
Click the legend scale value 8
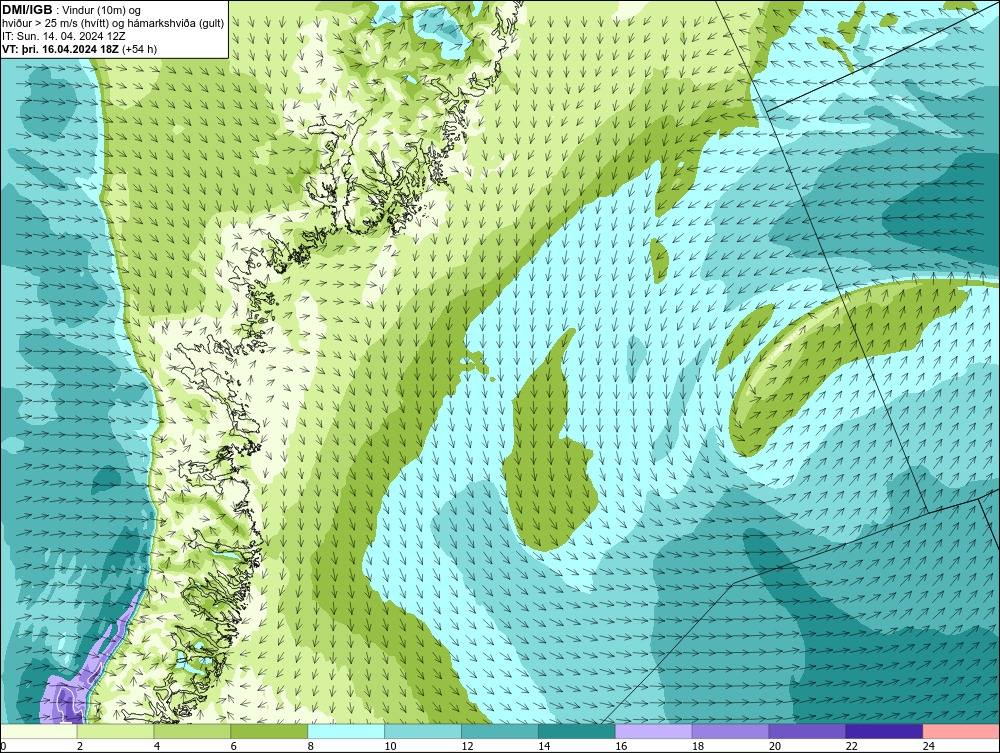(311, 746)
